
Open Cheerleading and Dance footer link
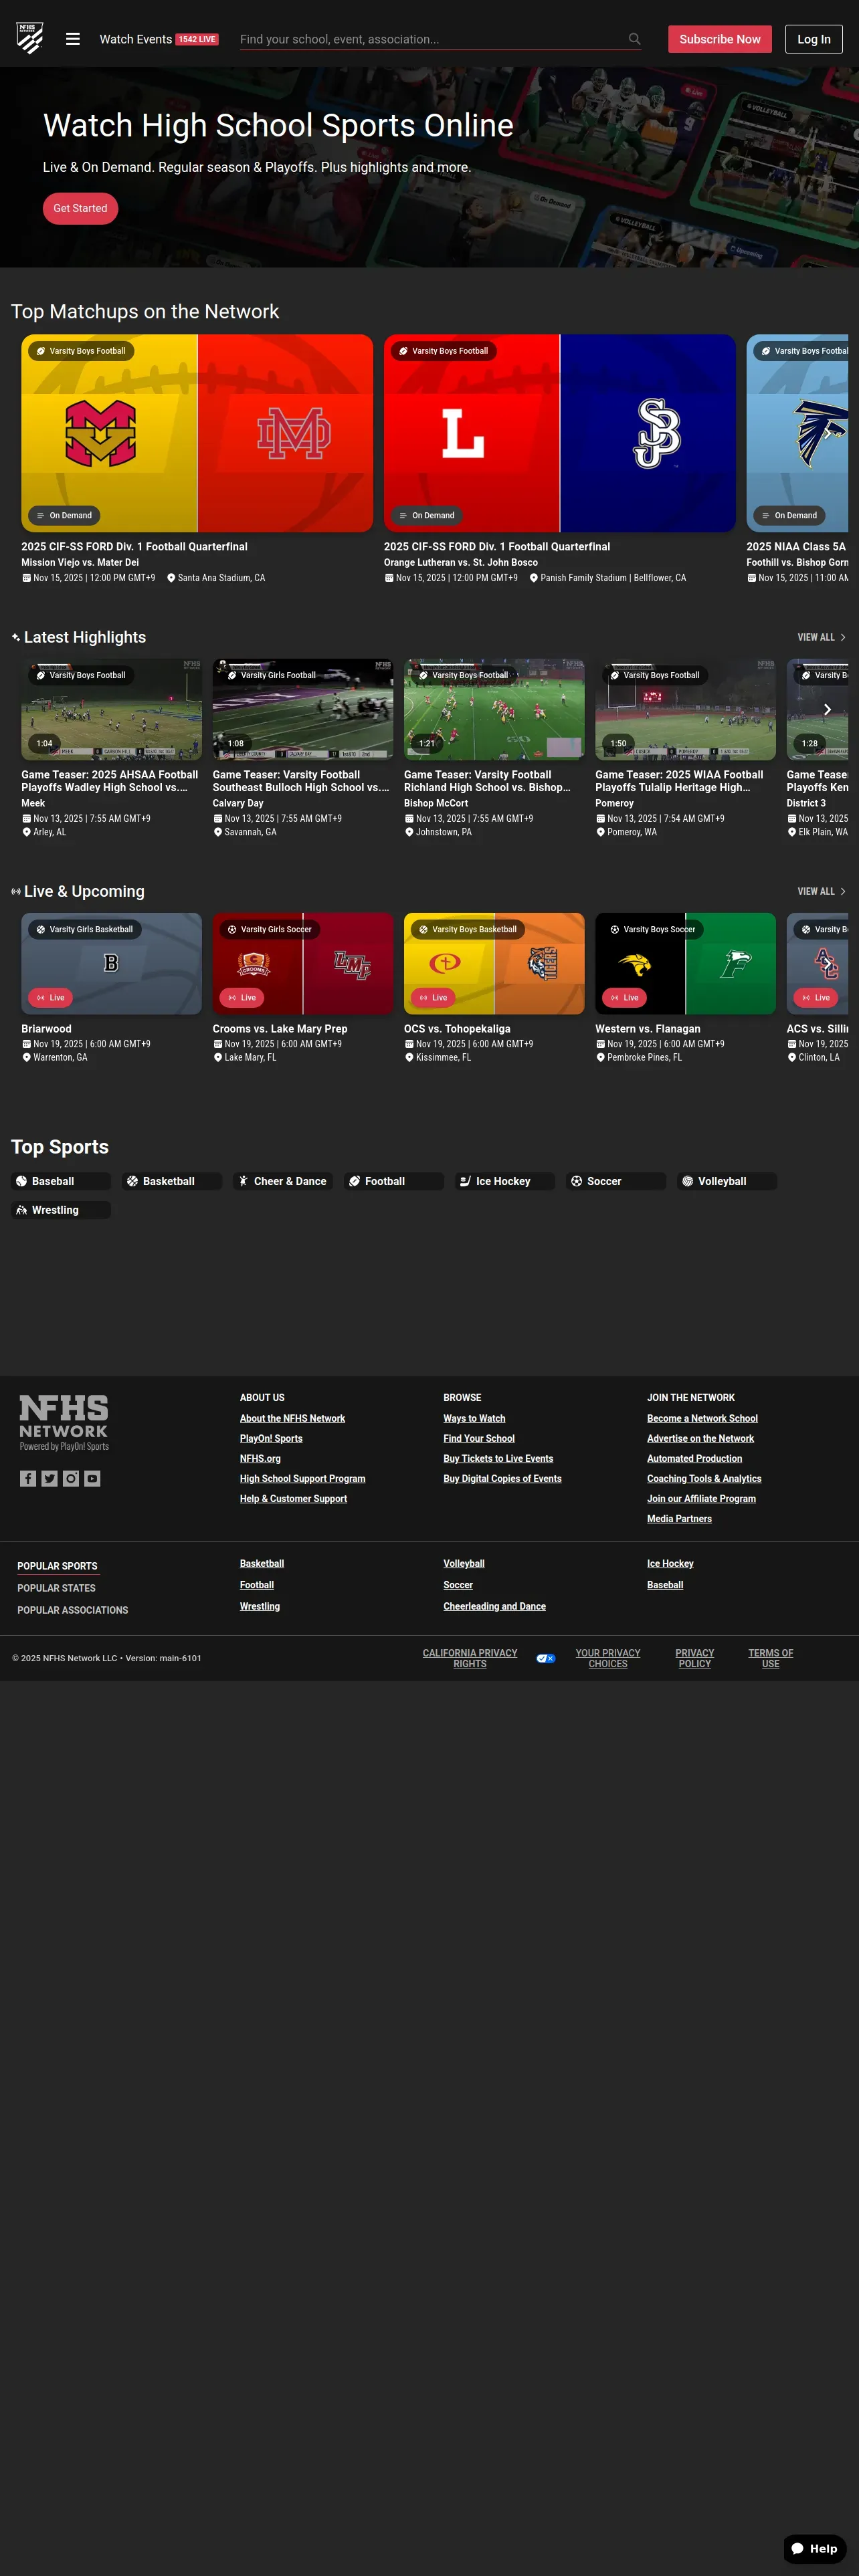[494, 1606]
